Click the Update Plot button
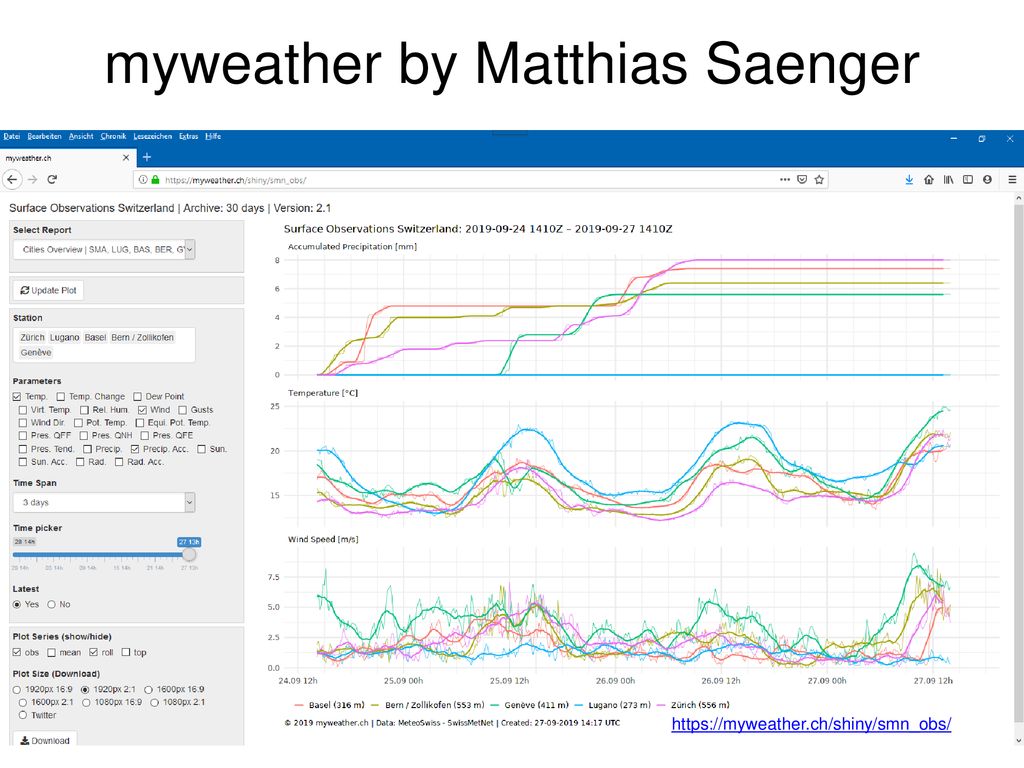The width and height of the screenshot is (1024, 768). 48,290
